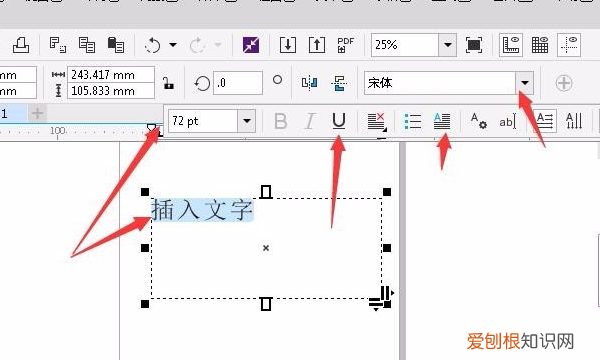Click the purple search content icon

coord(251,45)
